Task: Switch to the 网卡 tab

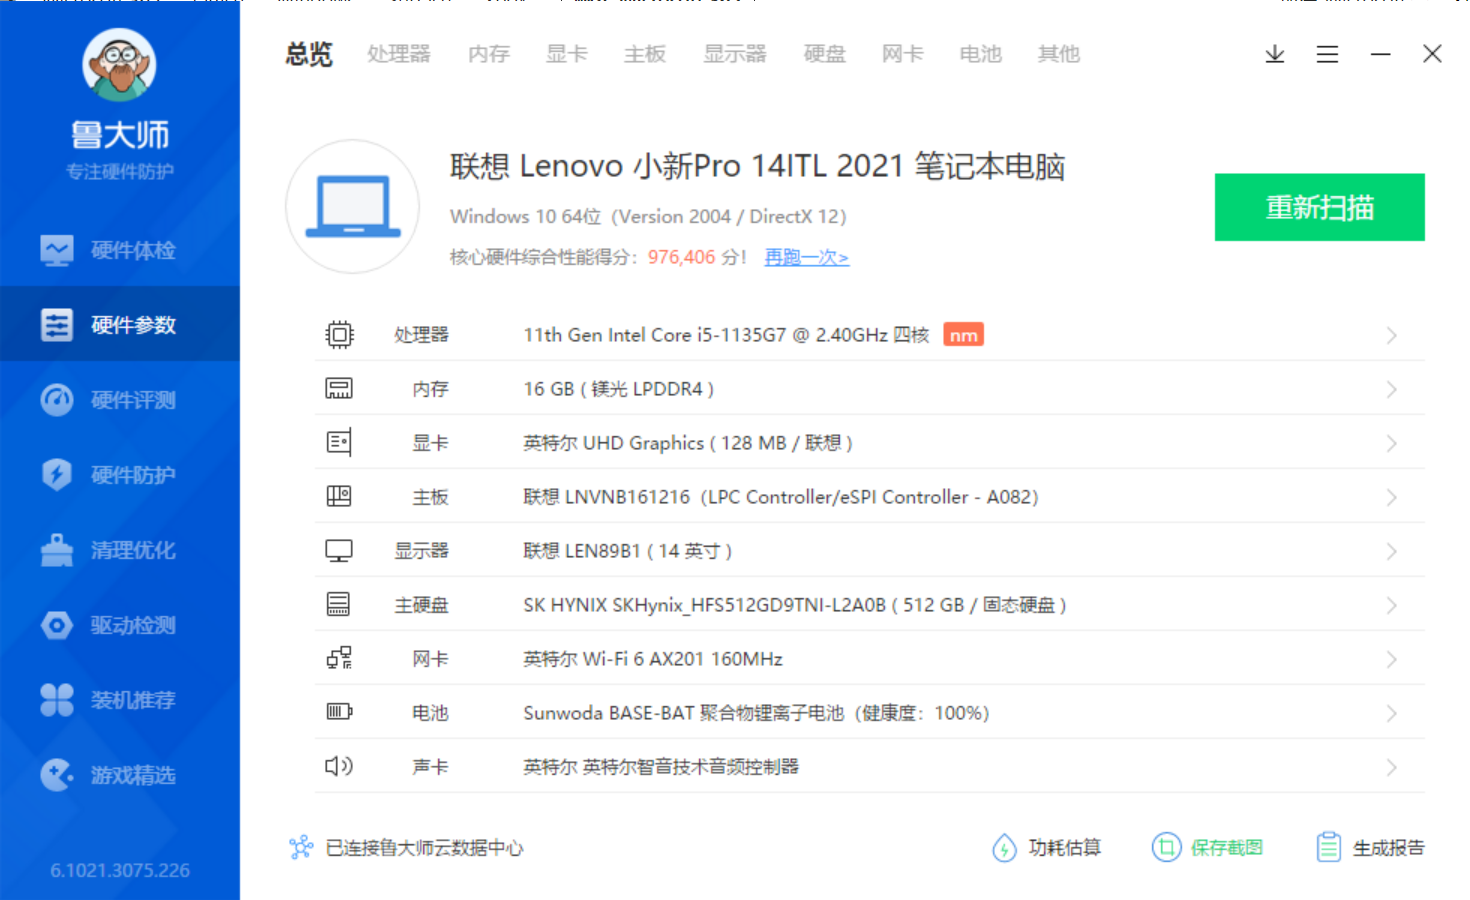Action: point(903,54)
